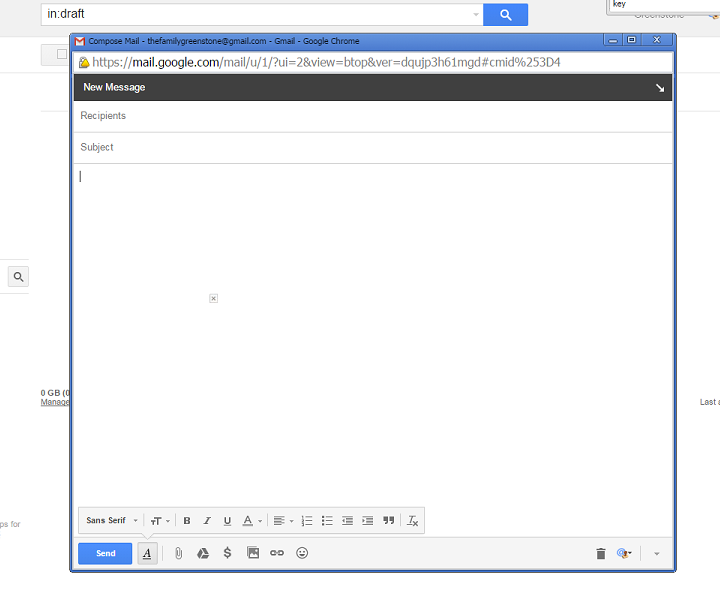Pop the New Message window back in
Screen dimensions: 720x602
(659, 88)
